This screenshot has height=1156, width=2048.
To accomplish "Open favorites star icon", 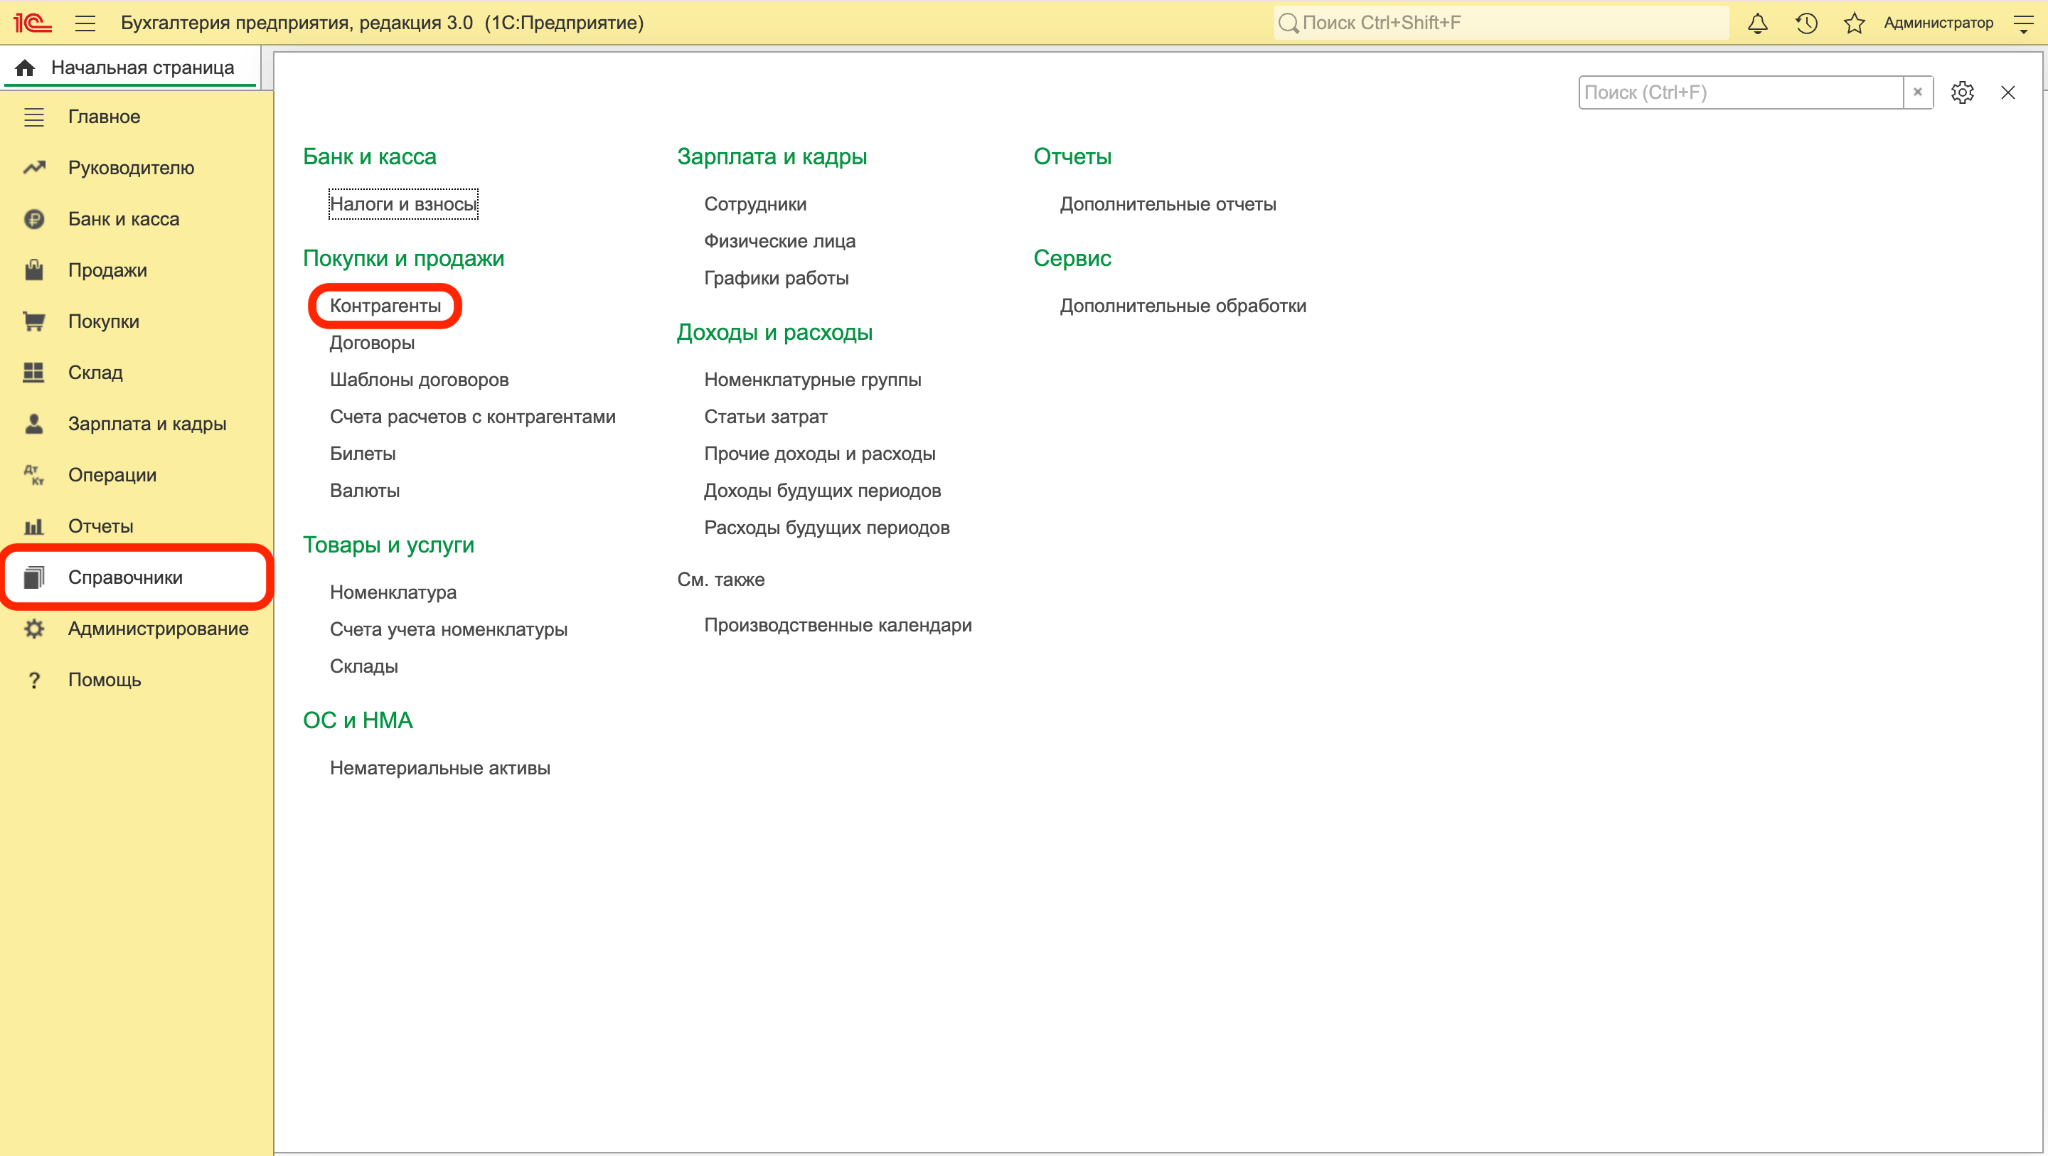I will [x=1854, y=23].
